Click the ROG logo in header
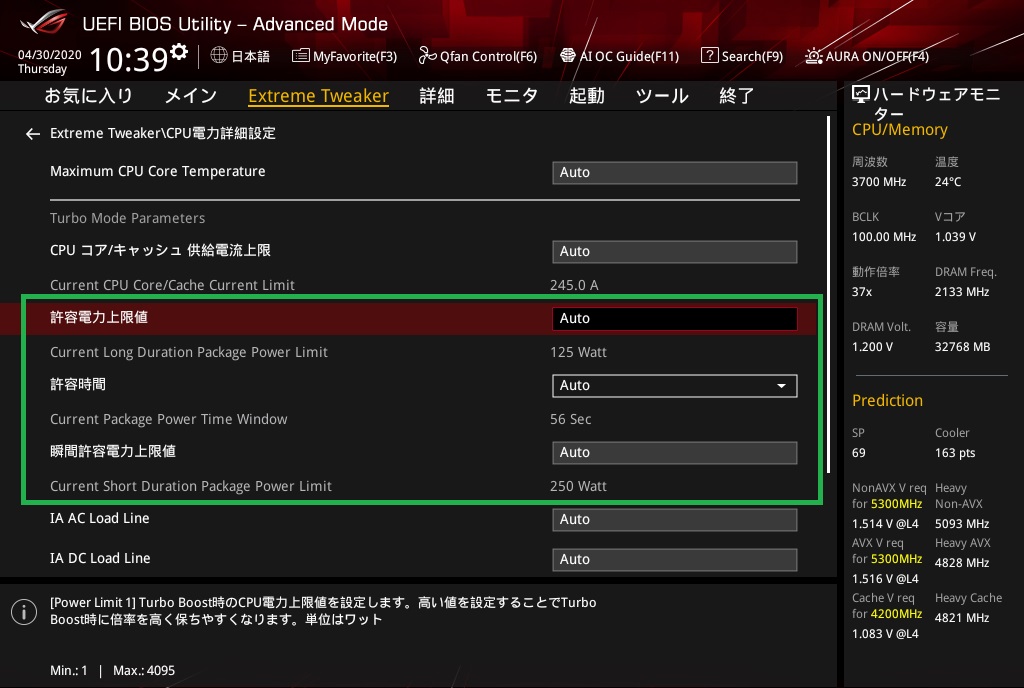The height and width of the screenshot is (688, 1024). click(44, 22)
